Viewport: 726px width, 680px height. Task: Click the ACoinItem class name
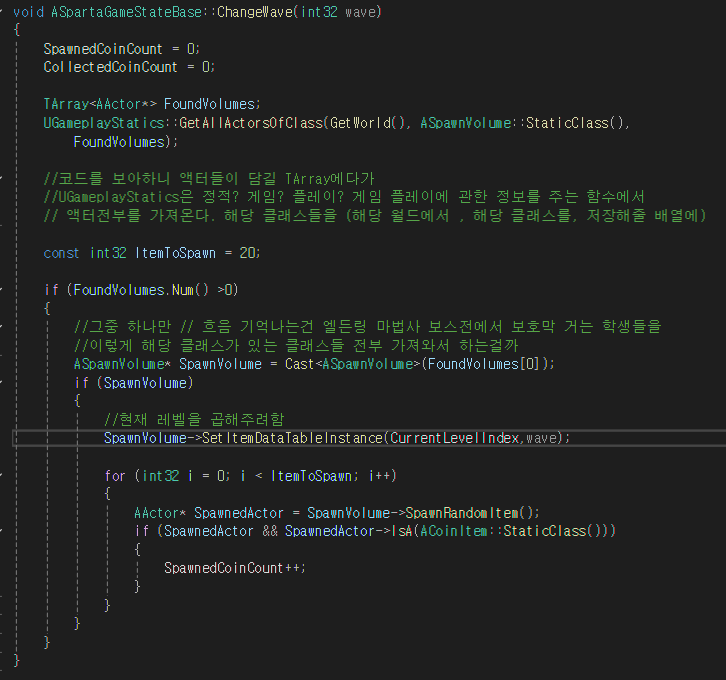454,531
